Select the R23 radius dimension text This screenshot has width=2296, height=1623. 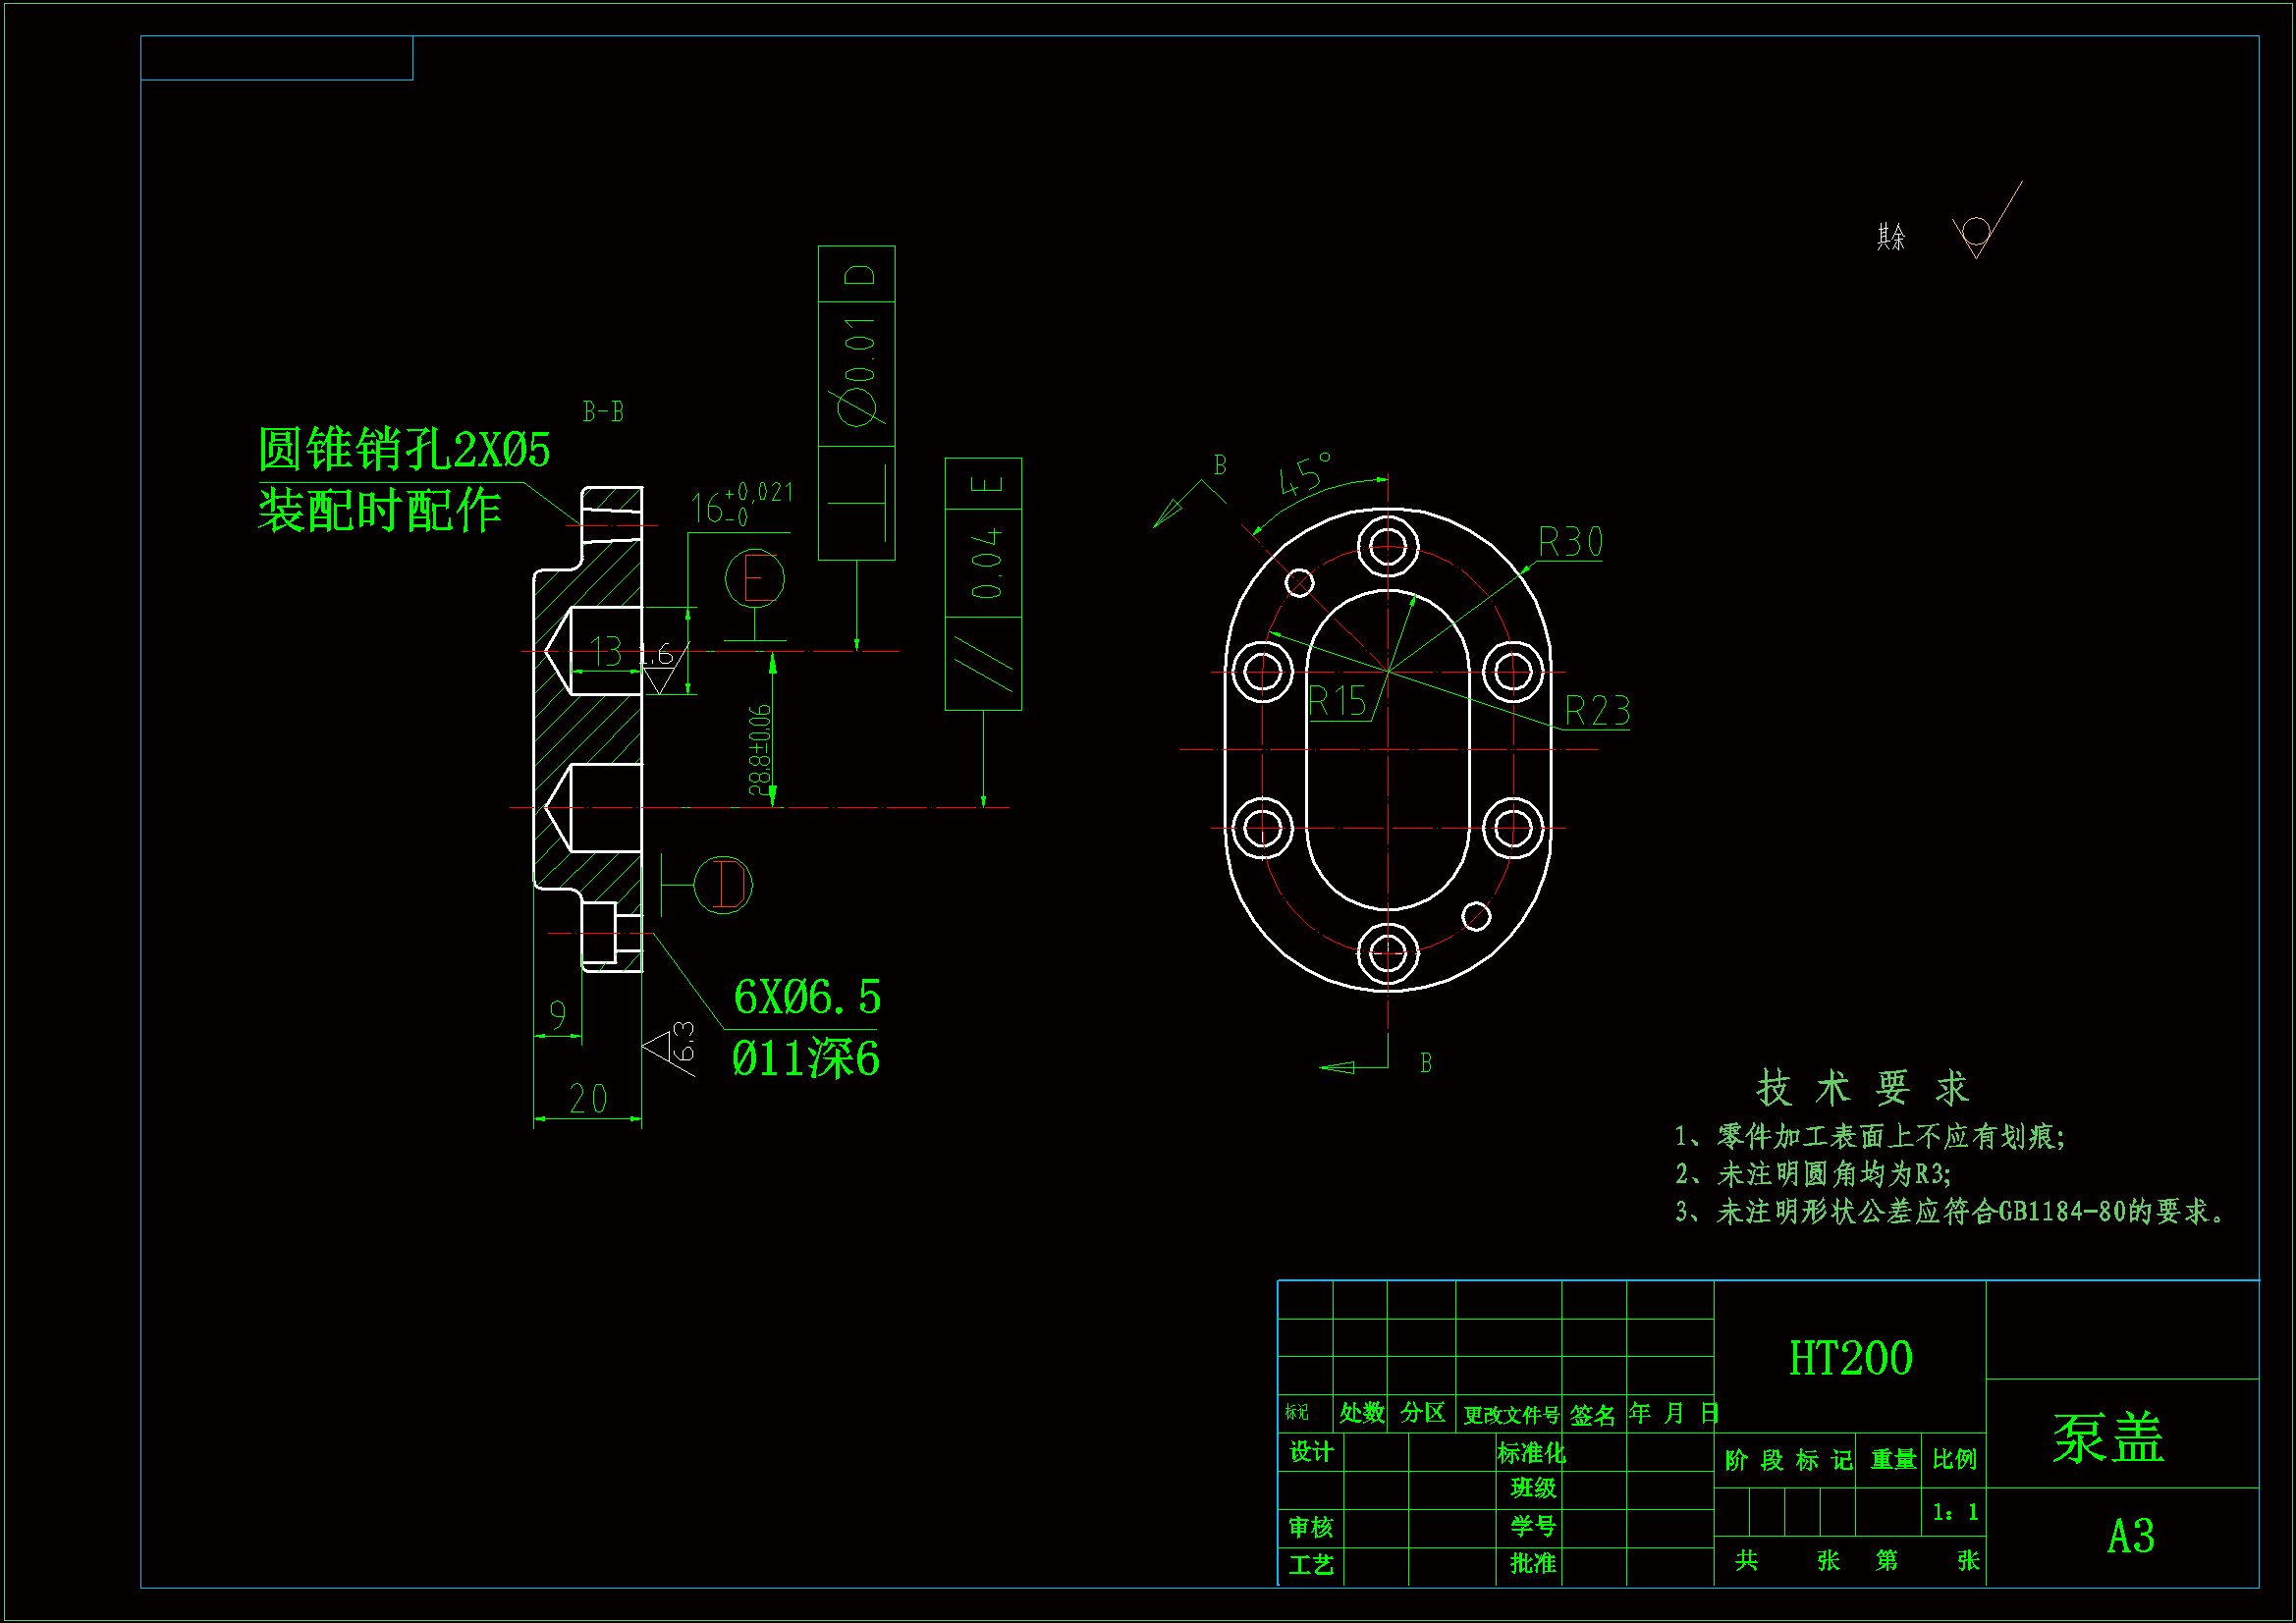[x=1596, y=712]
